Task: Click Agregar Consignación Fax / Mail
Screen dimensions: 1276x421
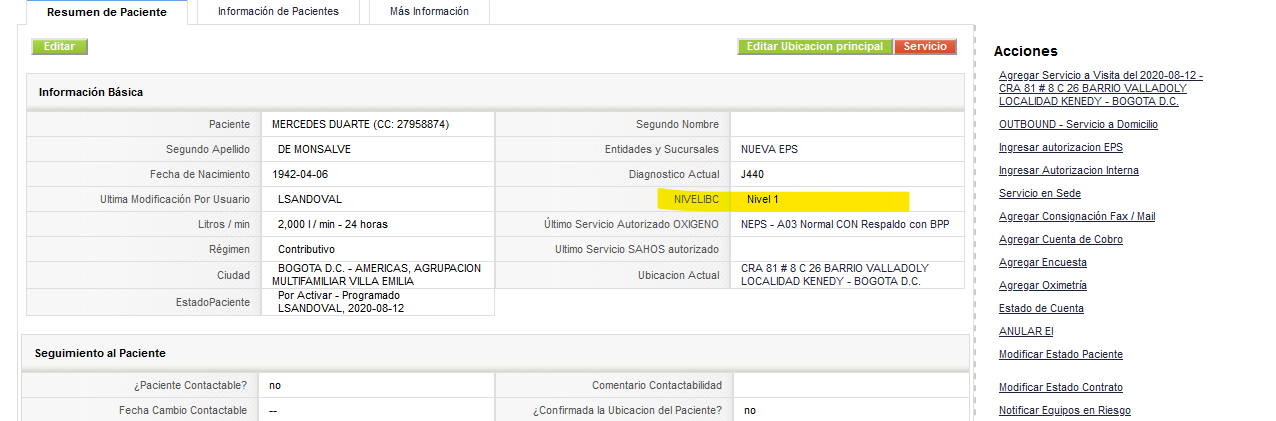Action: pyautogui.click(x=1077, y=216)
